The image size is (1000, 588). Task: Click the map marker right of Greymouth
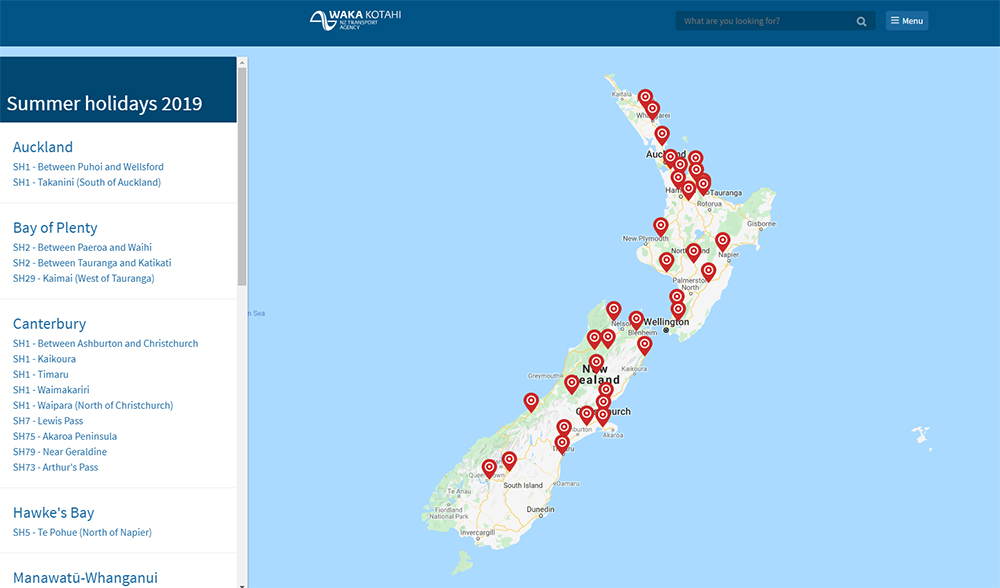pos(572,385)
